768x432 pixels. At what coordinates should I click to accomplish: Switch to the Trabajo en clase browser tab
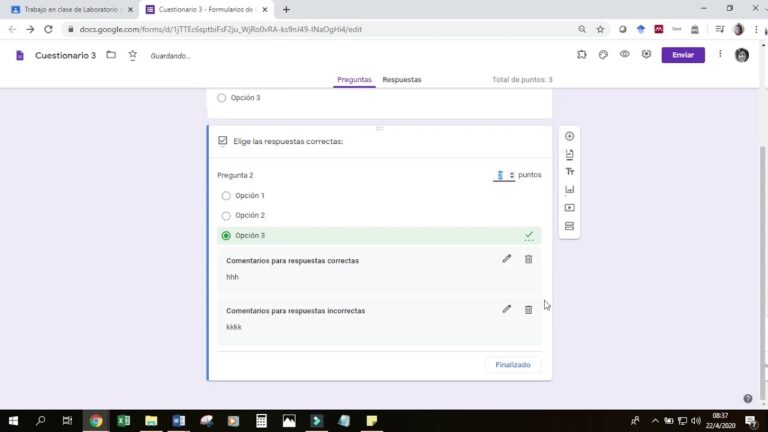click(x=72, y=9)
